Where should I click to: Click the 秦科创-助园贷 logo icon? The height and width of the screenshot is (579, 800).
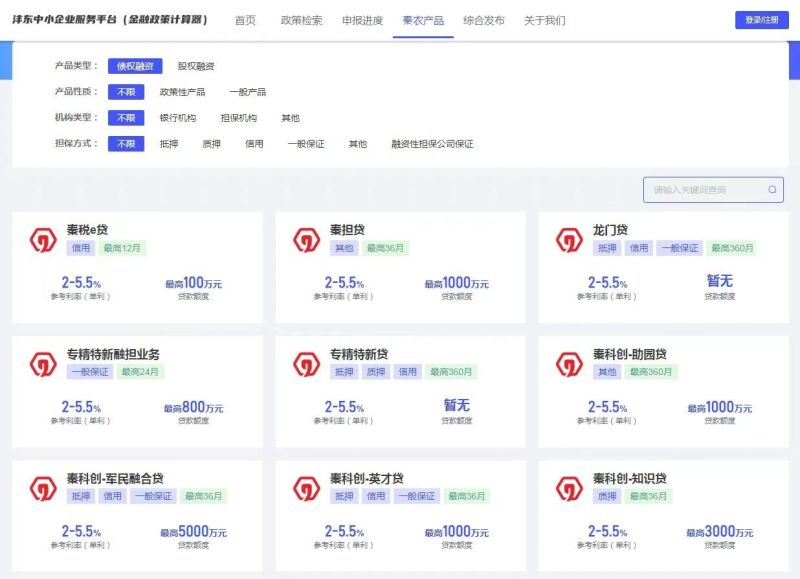pos(569,364)
